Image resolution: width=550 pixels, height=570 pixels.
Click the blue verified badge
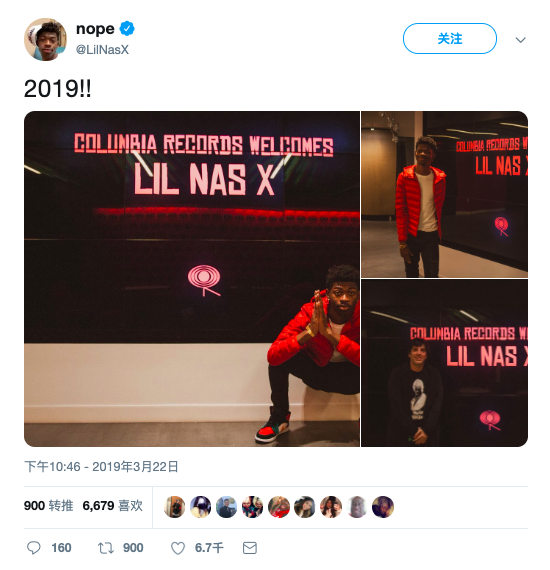127,29
